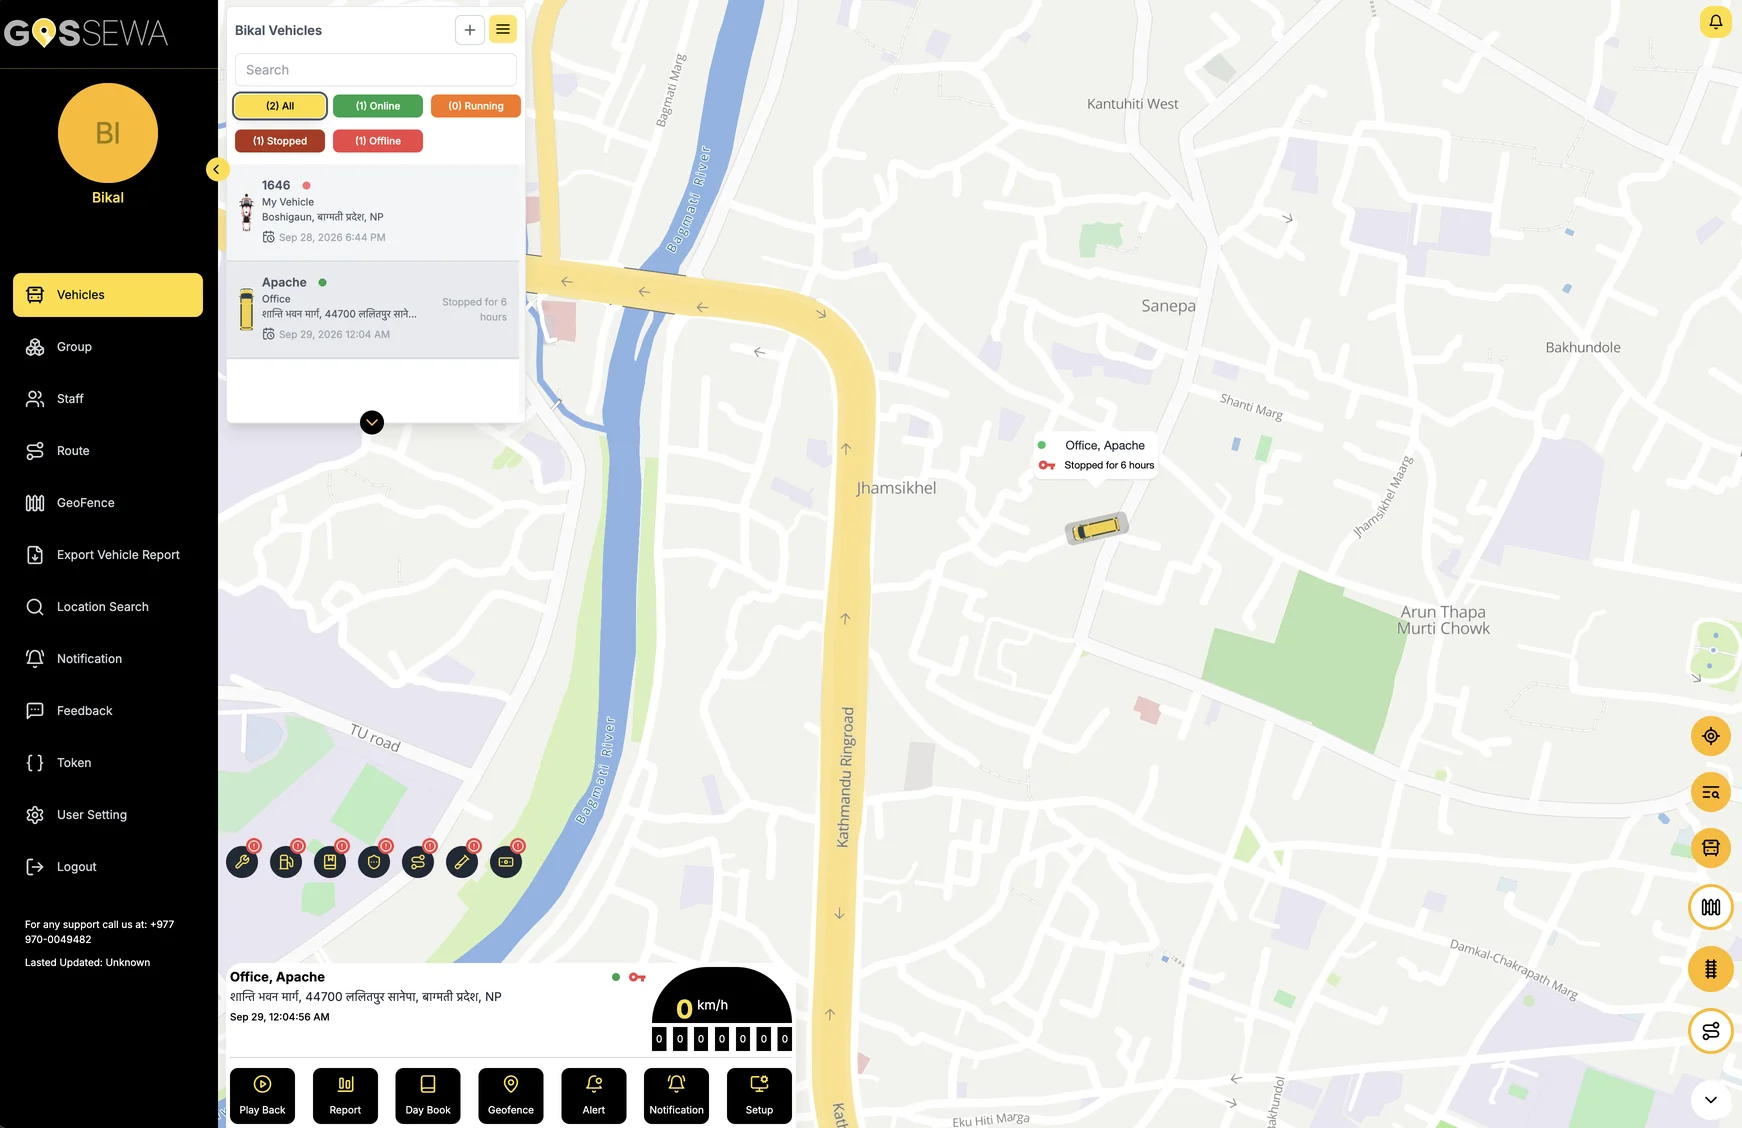Open the Setup button
Viewport: 1742px width, 1128px height.
click(x=759, y=1096)
